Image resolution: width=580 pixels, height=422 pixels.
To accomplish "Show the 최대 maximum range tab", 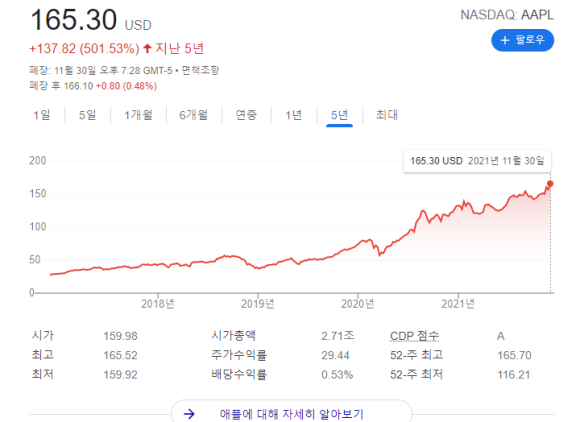I will (387, 115).
